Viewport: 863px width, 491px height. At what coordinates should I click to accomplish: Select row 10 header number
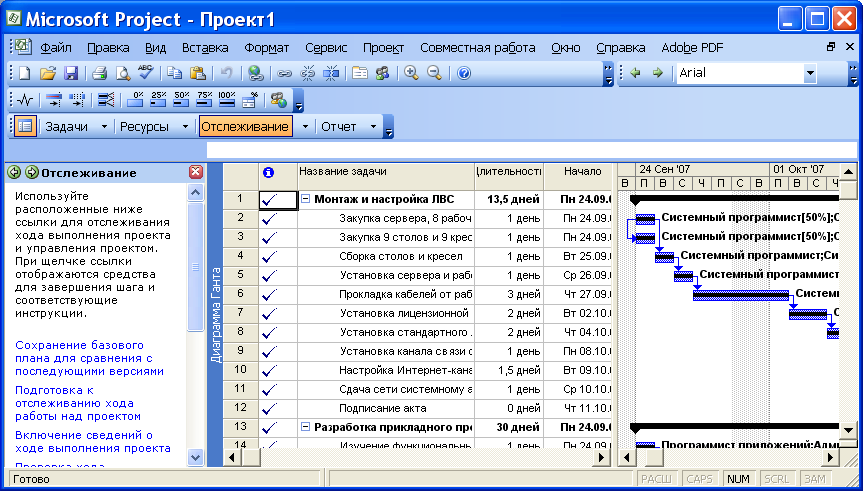click(241, 370)
